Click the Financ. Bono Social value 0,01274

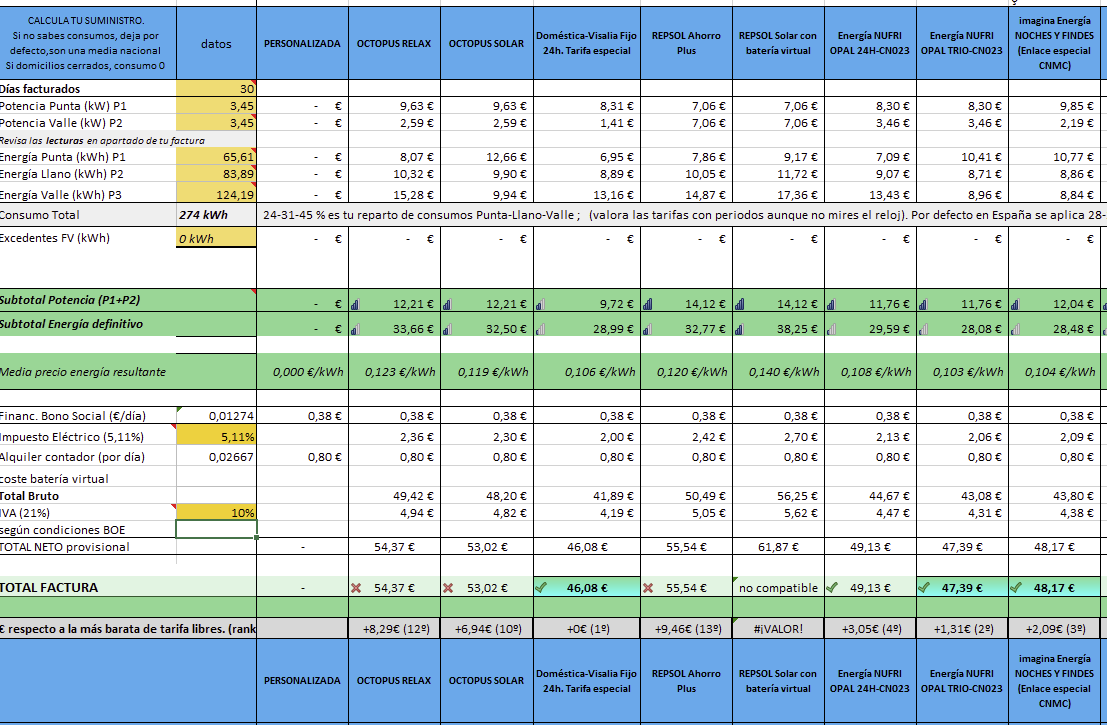tap(216, 416)
